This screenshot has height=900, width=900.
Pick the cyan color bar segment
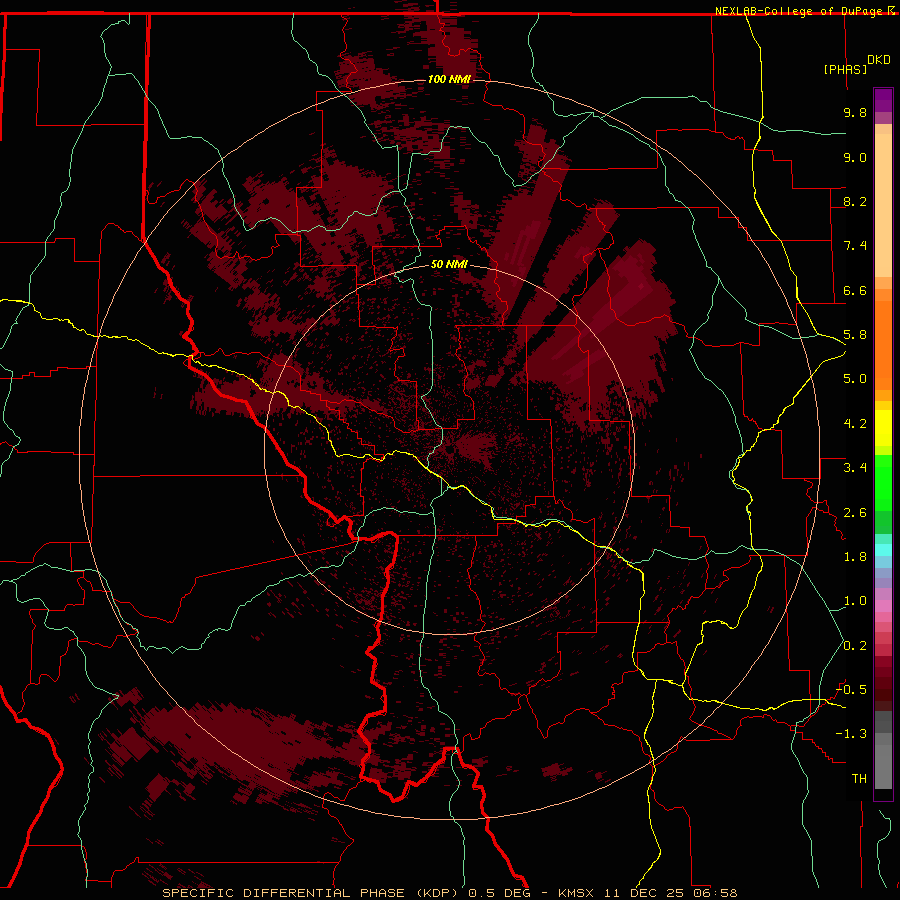click(x=883, y=550)
